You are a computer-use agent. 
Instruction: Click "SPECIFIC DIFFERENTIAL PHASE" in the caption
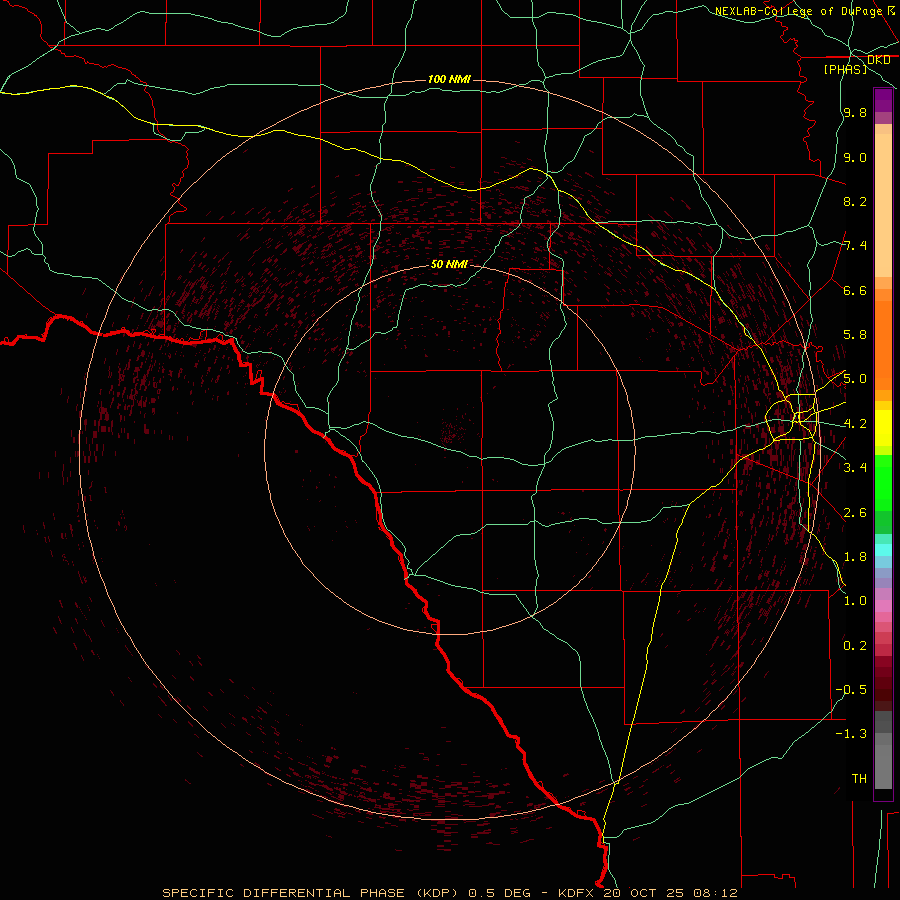284,893
